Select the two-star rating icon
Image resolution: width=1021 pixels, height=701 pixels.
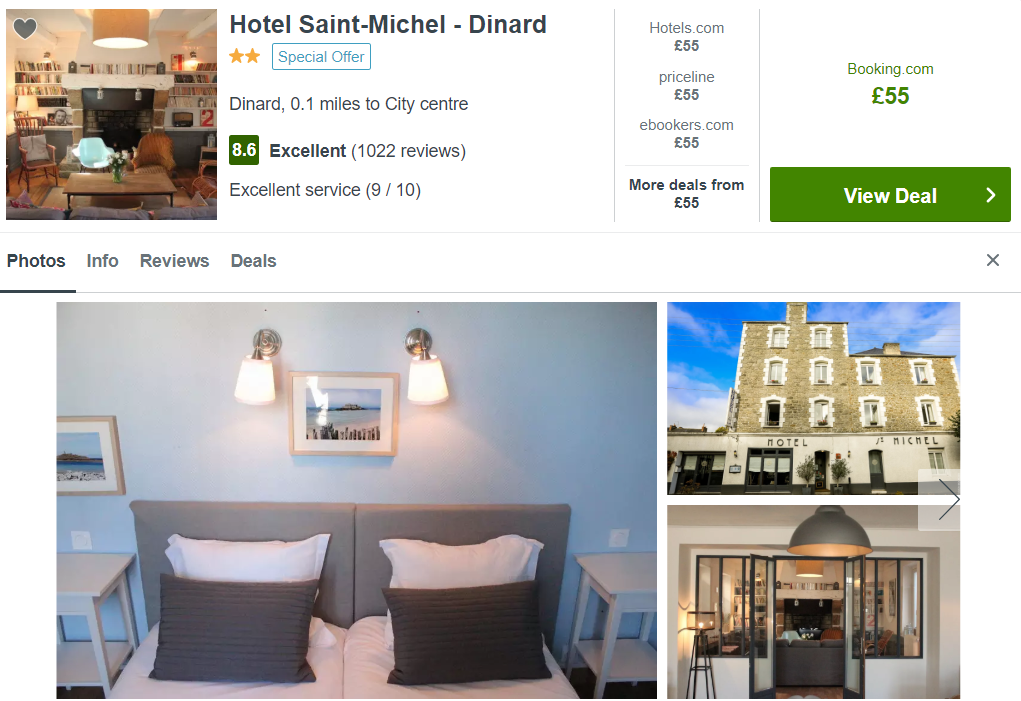click(x=244, y=57)
